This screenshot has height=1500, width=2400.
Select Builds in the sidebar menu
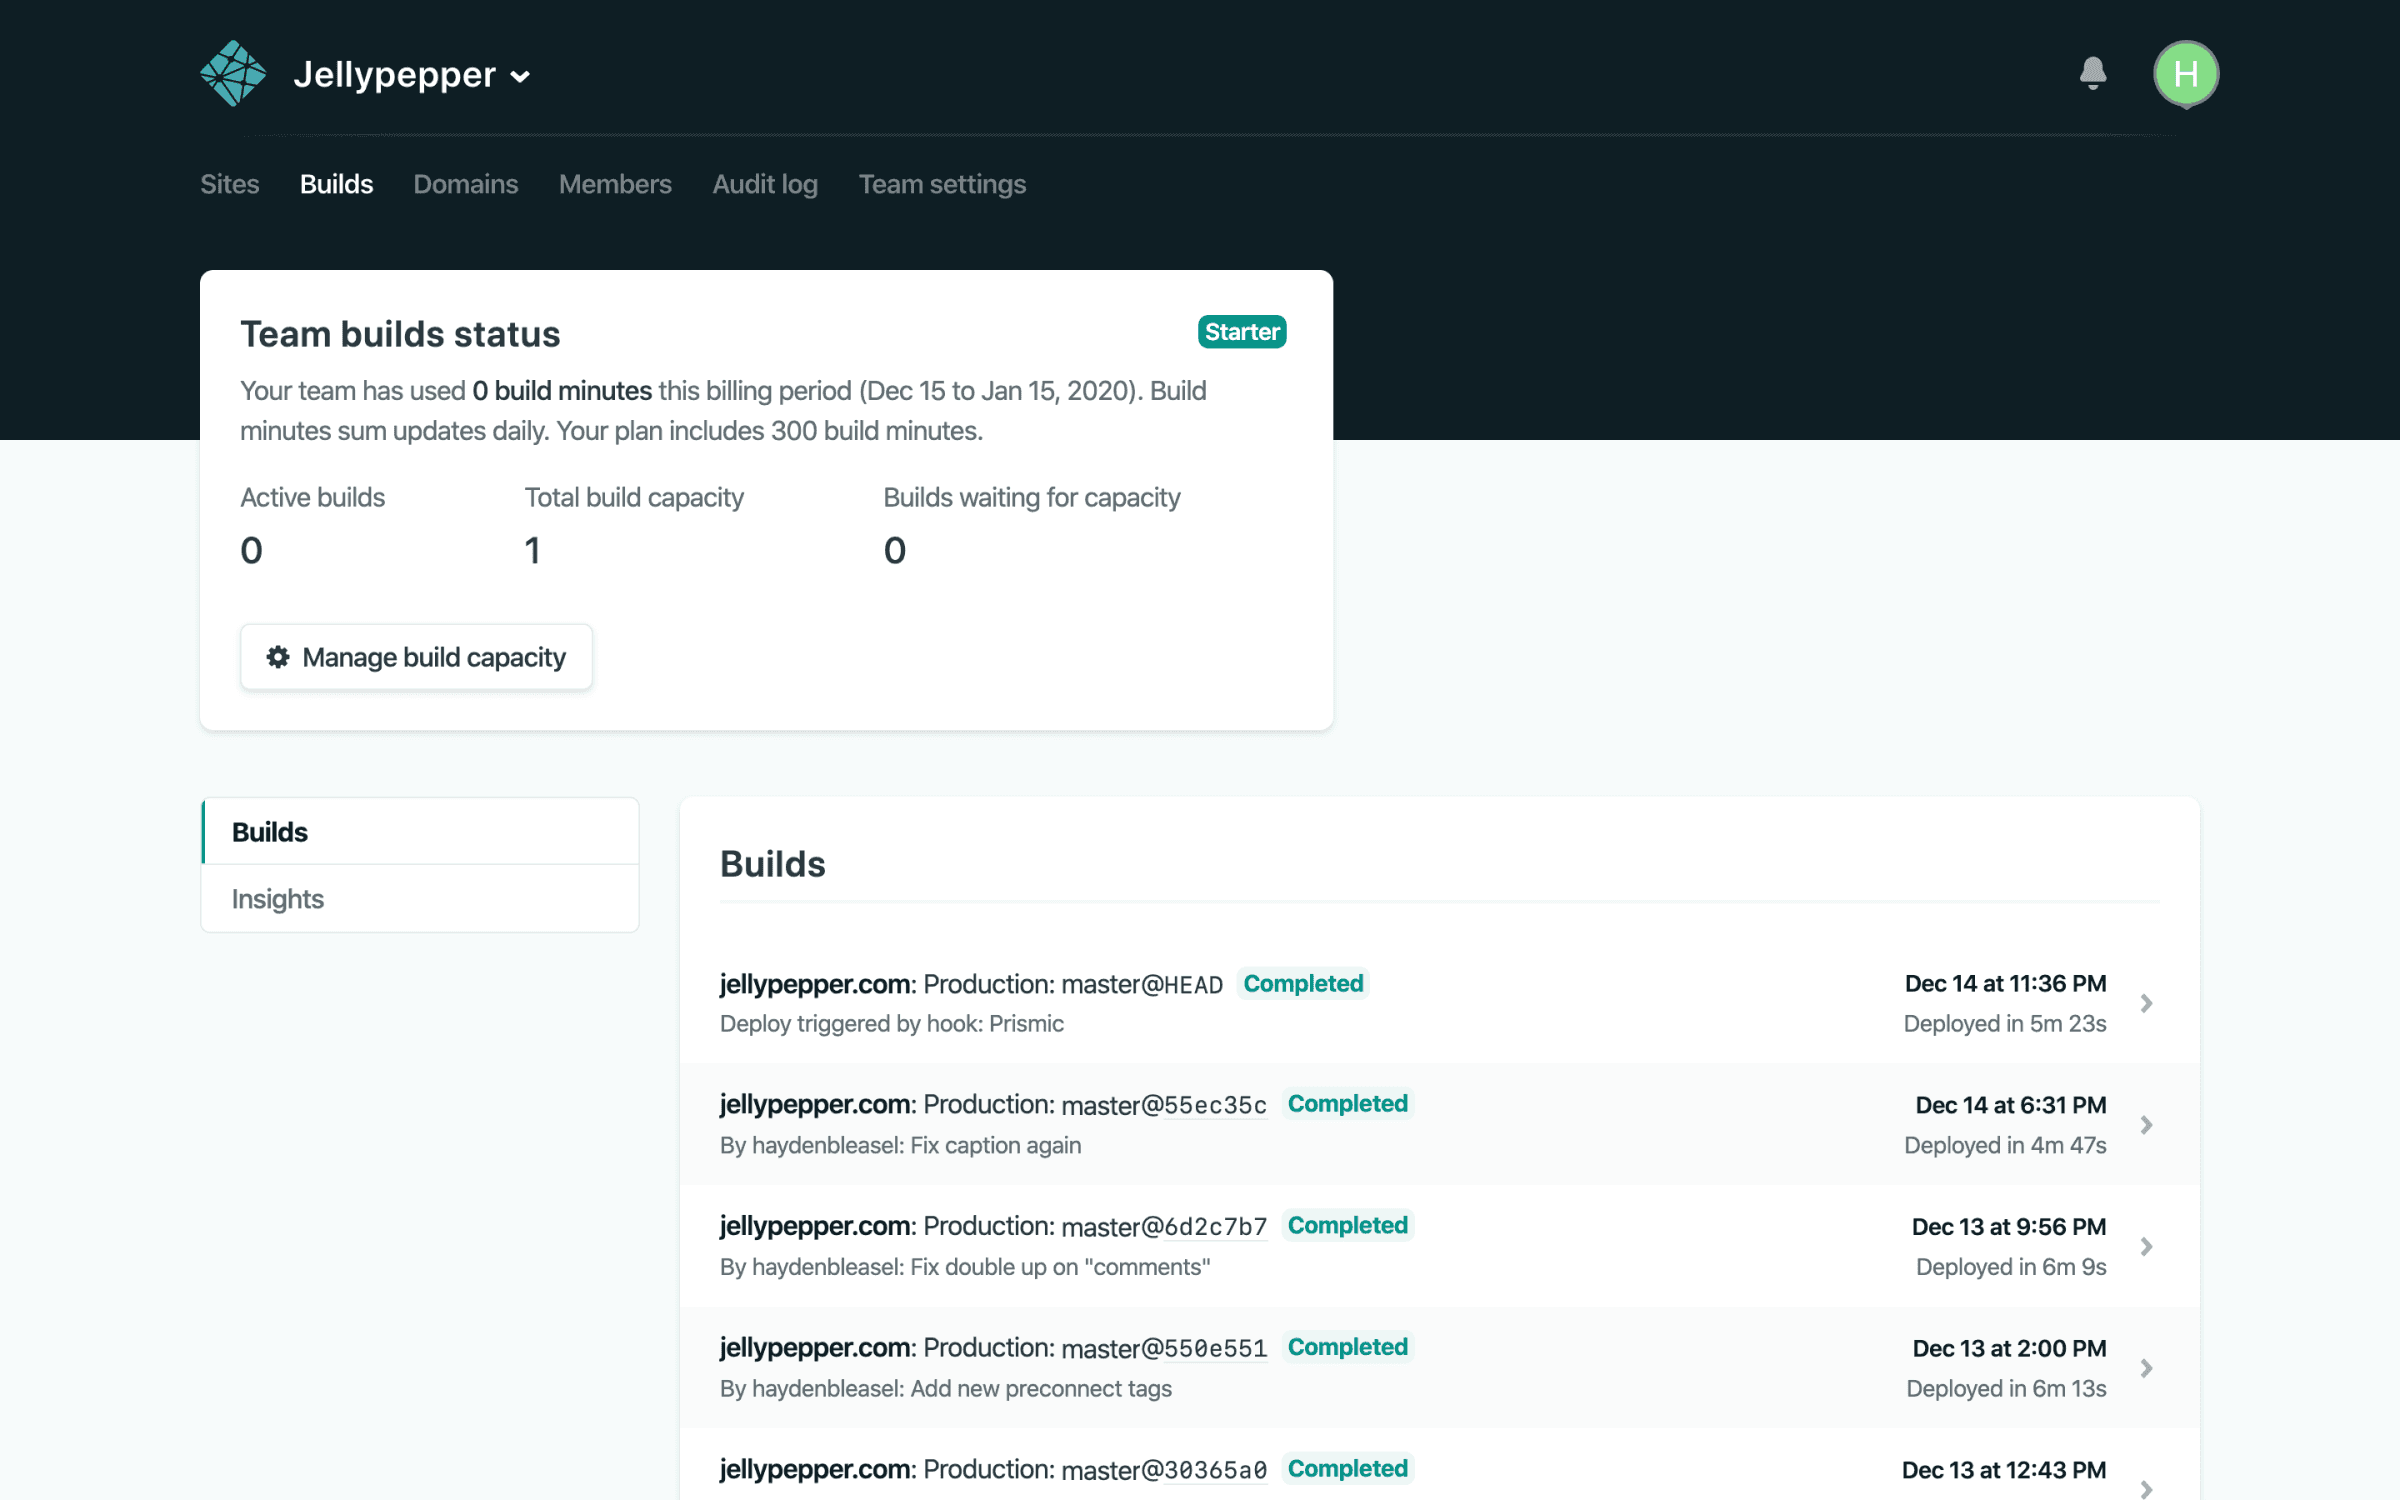click(420, 831)
